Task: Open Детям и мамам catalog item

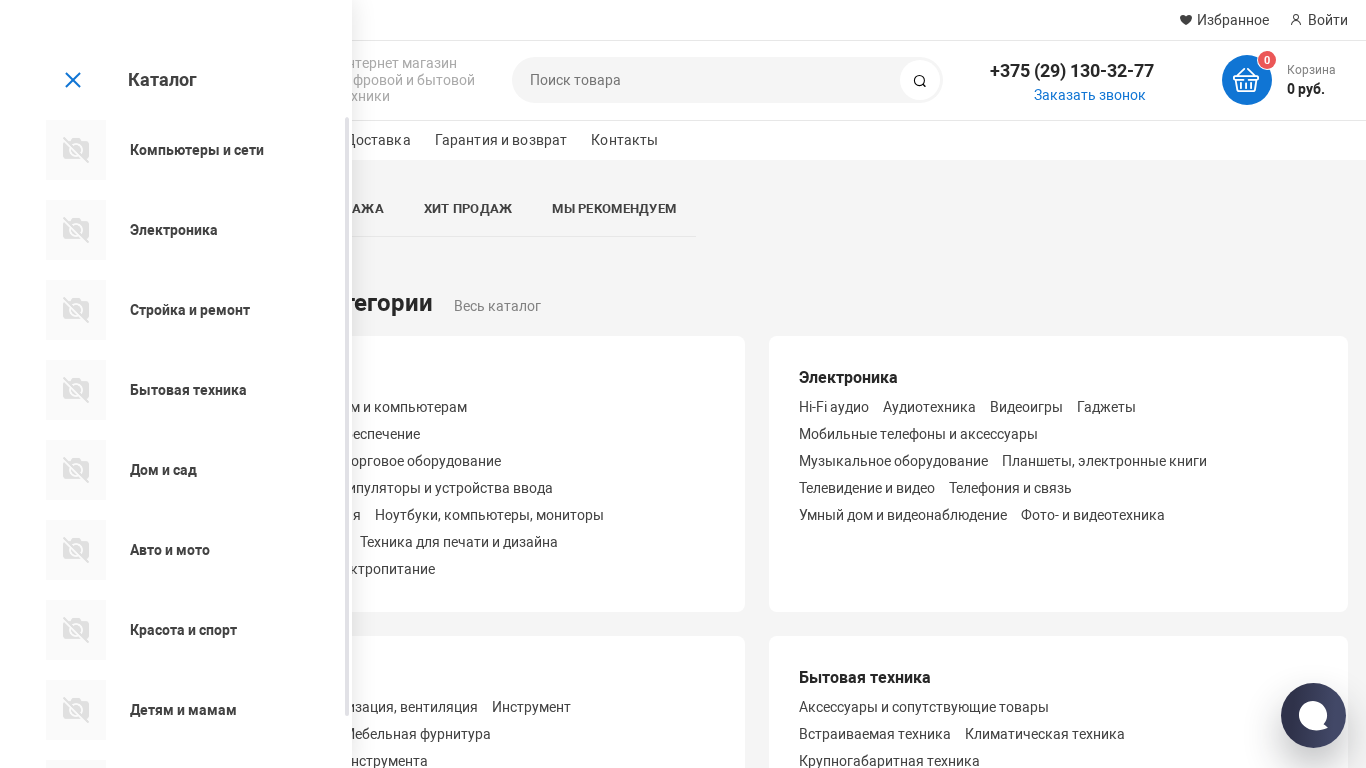Action: click(183, 710)
